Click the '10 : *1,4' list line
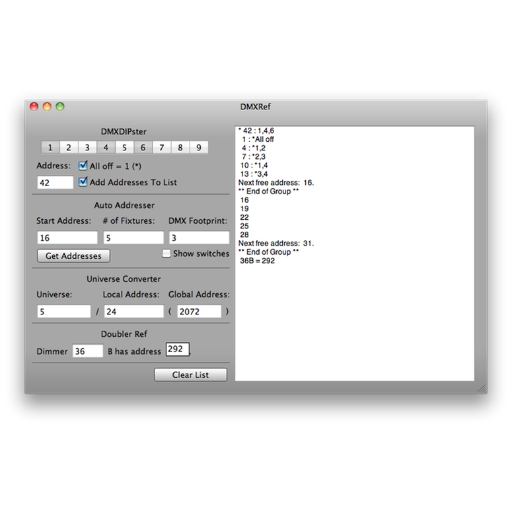512x512 pixels. tap(254, 165)
